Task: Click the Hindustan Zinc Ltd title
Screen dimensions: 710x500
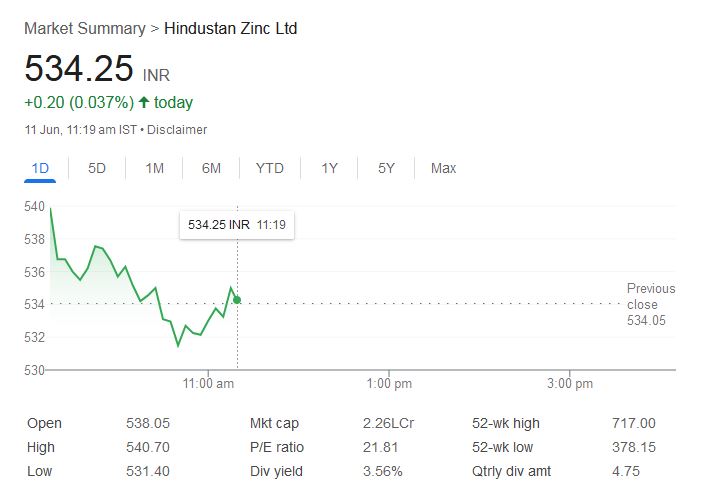Action: click(x=230, y=28)
